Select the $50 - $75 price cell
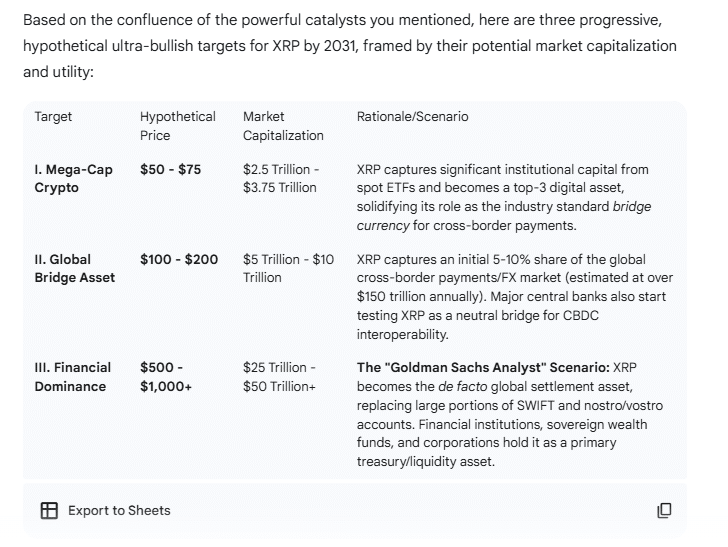The height and width of the screenshot is (547, 728). click(x=170, y=169)
